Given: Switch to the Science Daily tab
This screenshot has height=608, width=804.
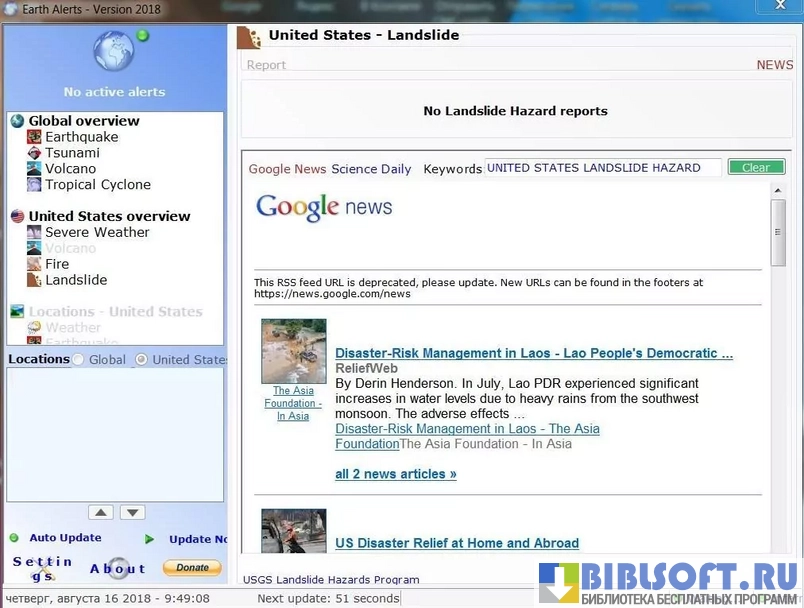Looking at the screenshot, I should tap(371, 169).
